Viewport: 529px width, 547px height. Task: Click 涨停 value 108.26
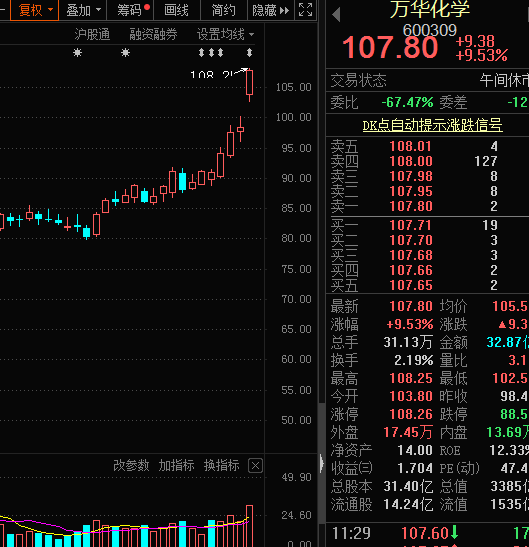[411, 414]
